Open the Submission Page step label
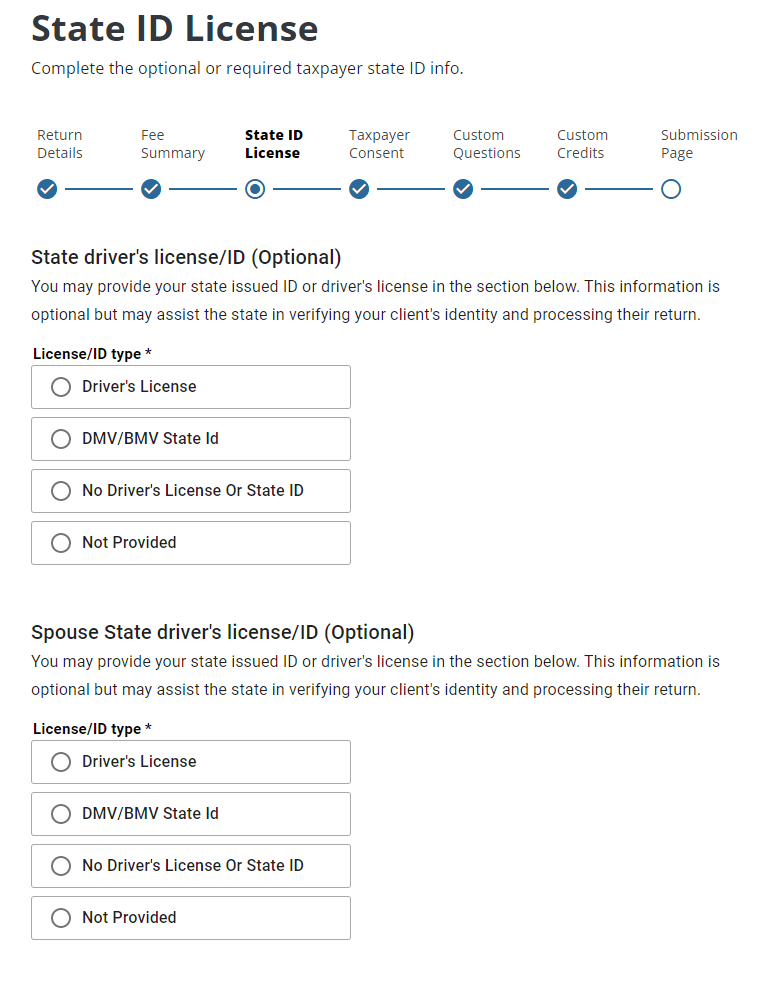 [x=699, y=144]
